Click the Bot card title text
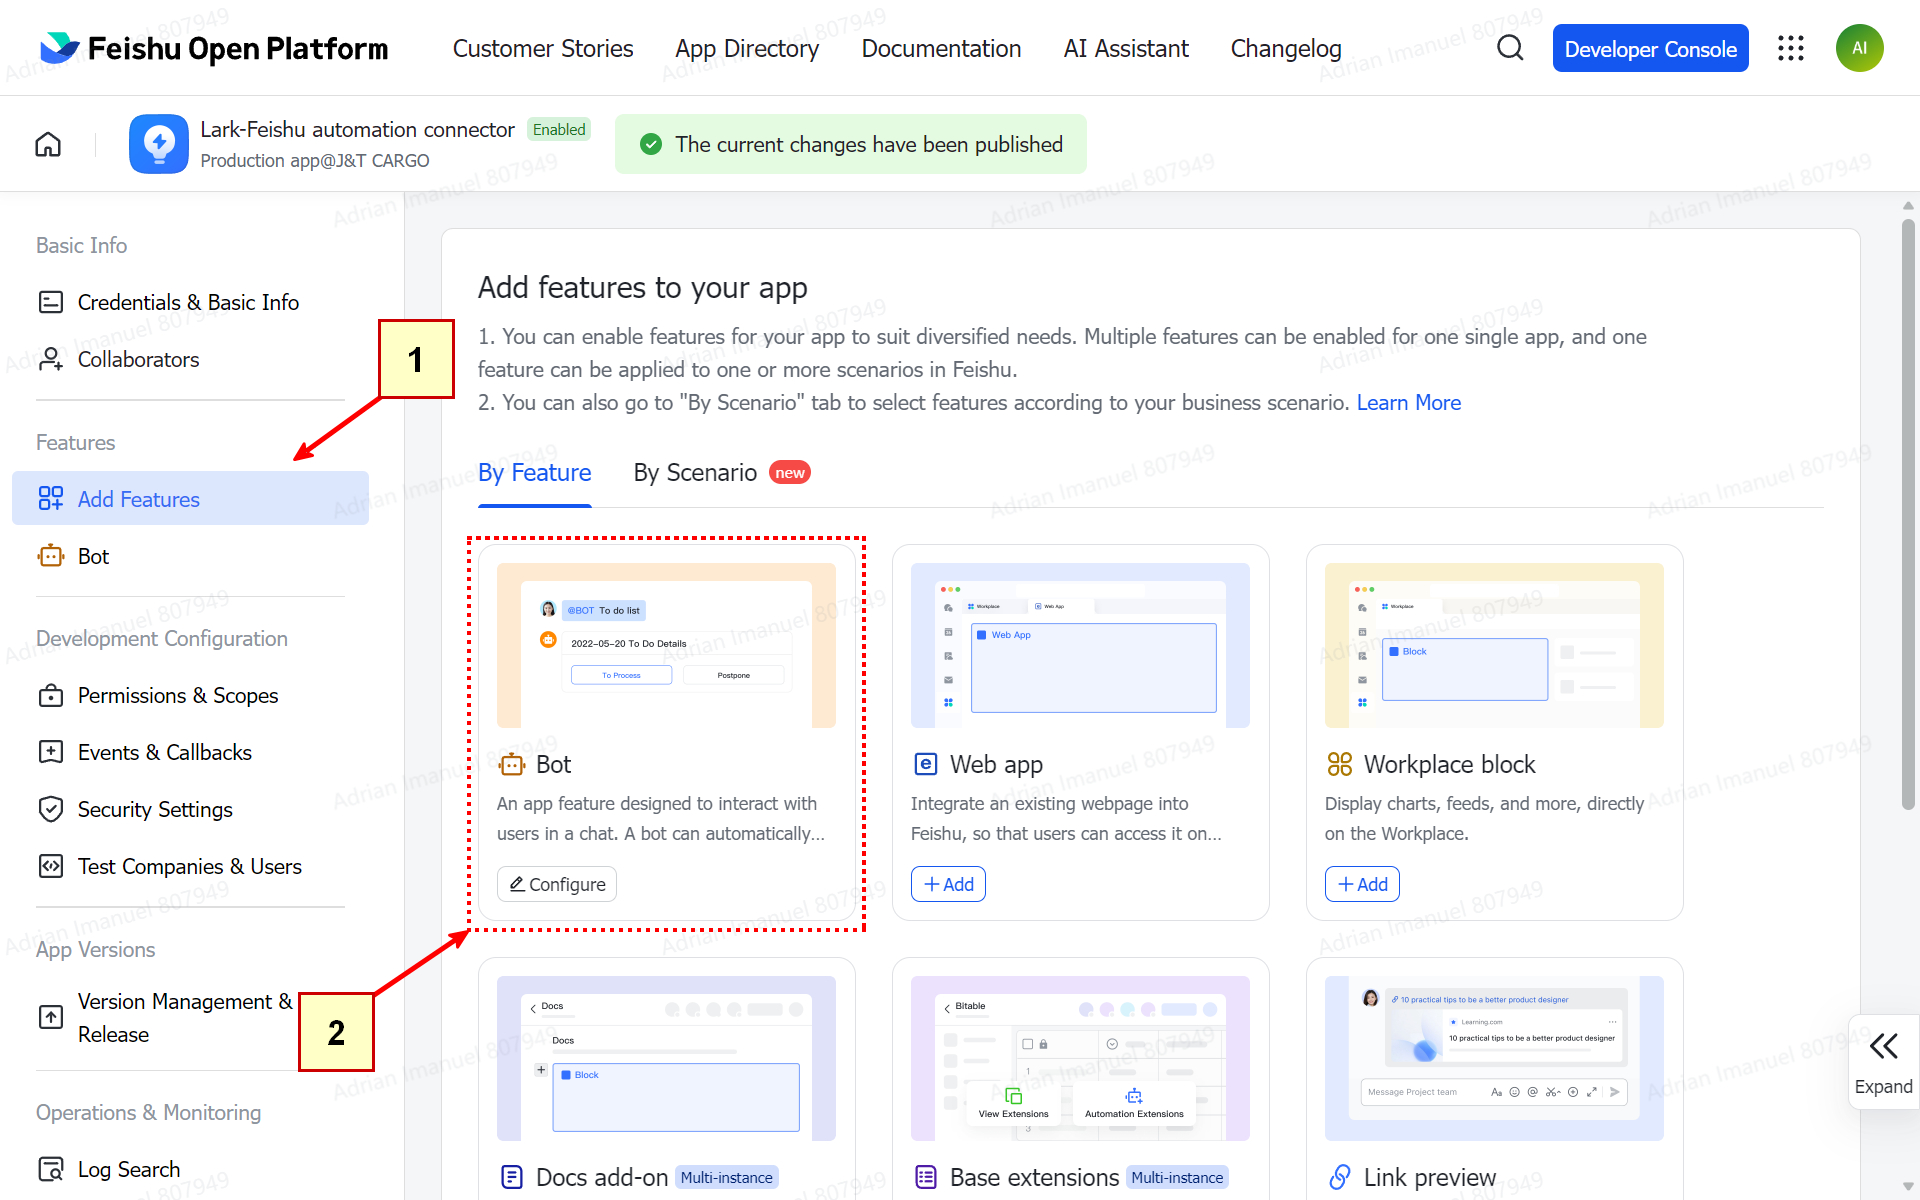This screenshot has width=1920, height=1200. click(553, 764)
